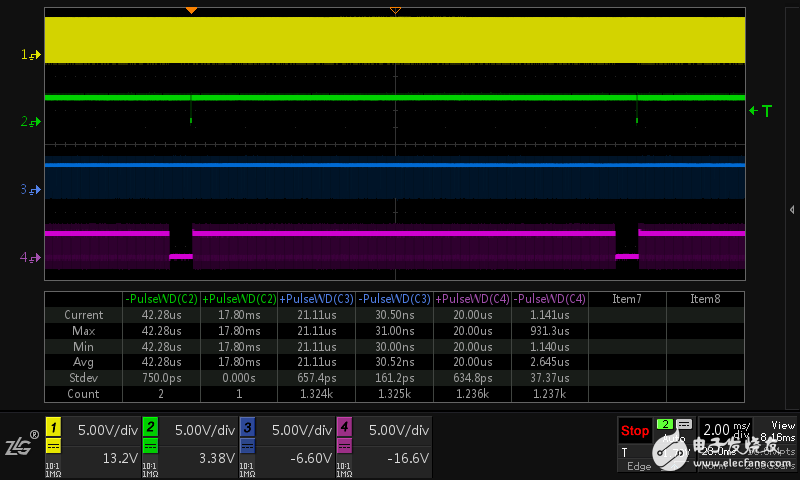Select the -PulseWD(C2) measurement column header
The width and height of the screenshot is (800, 480).
(160, 299)
